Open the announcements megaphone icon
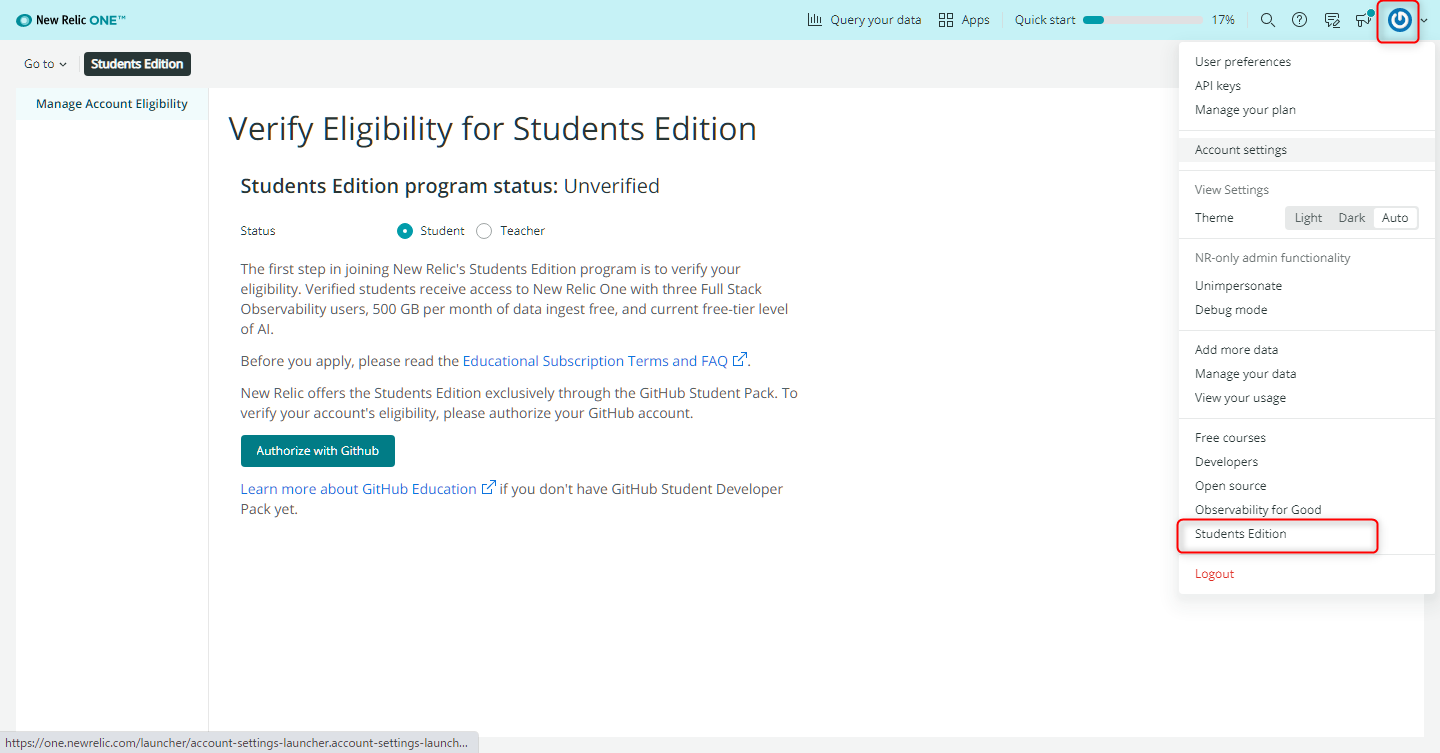 (x=1364, y=19)
